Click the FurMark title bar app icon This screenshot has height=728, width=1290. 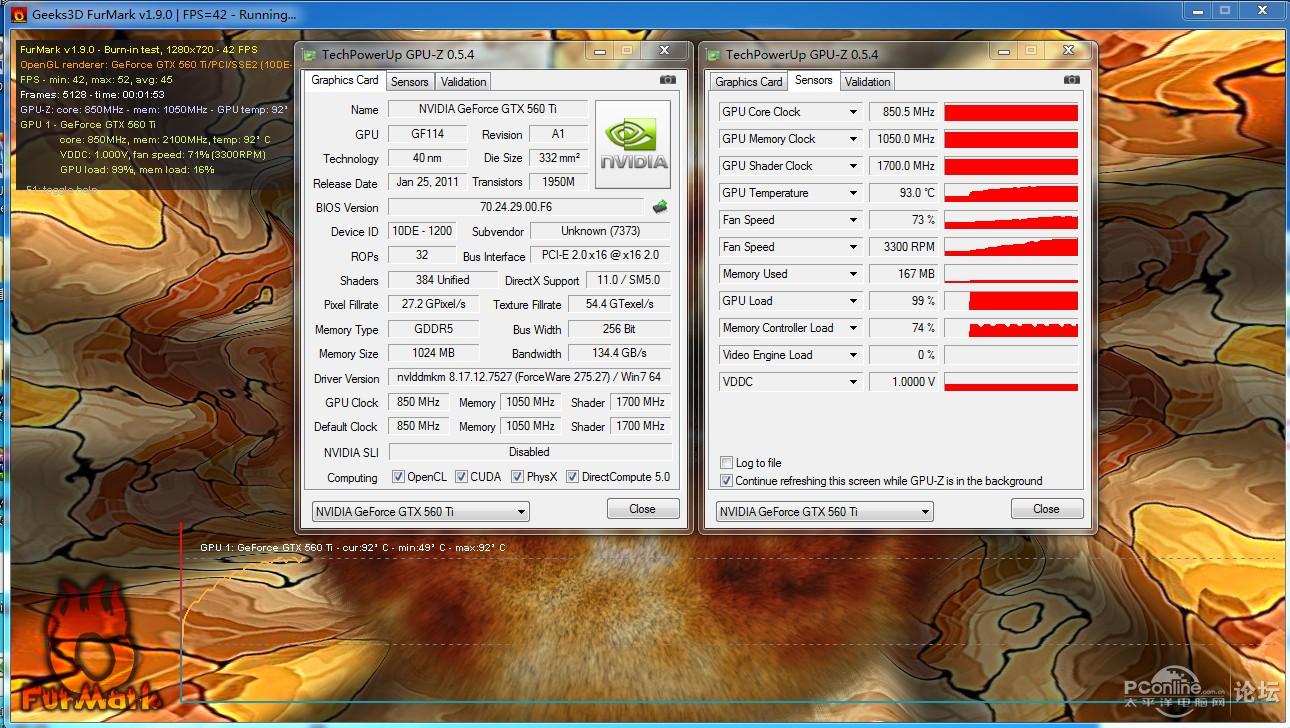click(x=17, y=14)
